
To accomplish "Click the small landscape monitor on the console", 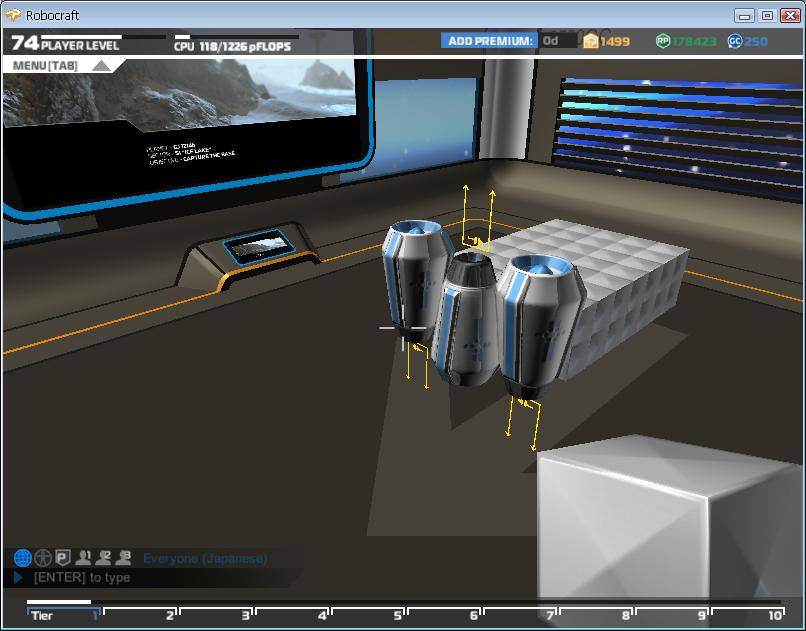I will (x=260, y=246).
